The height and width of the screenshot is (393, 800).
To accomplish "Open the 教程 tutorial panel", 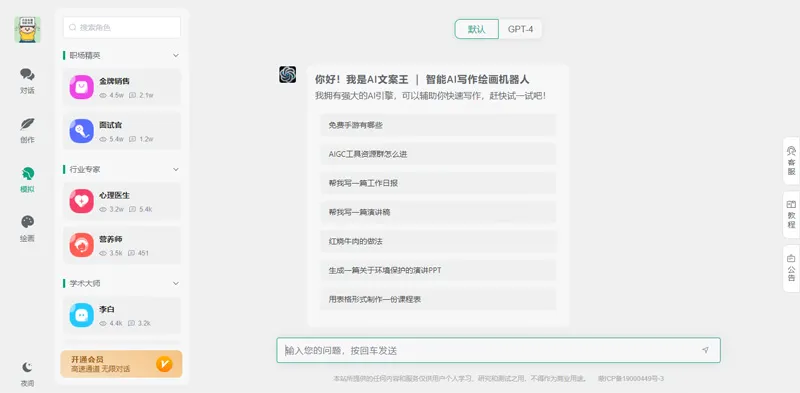I will coord(791,215).
